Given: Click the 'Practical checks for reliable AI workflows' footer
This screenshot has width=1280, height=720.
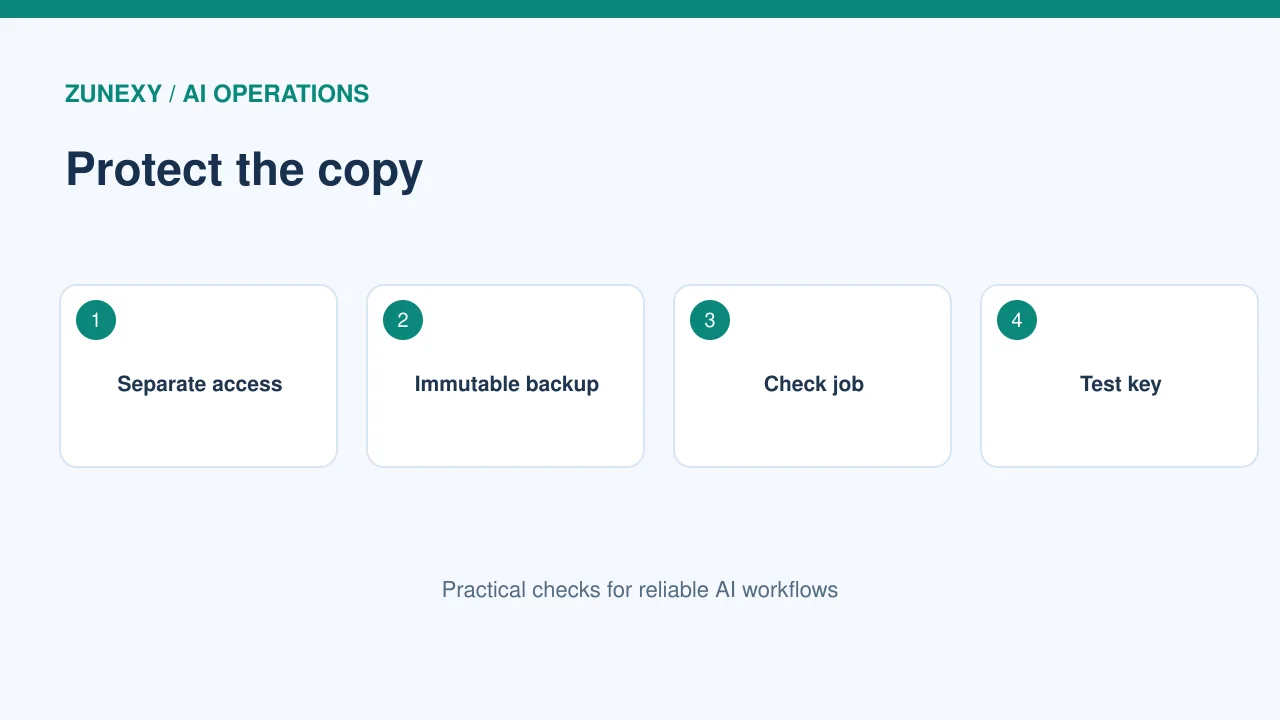Looking at the screenshot, I should point(640,590).
